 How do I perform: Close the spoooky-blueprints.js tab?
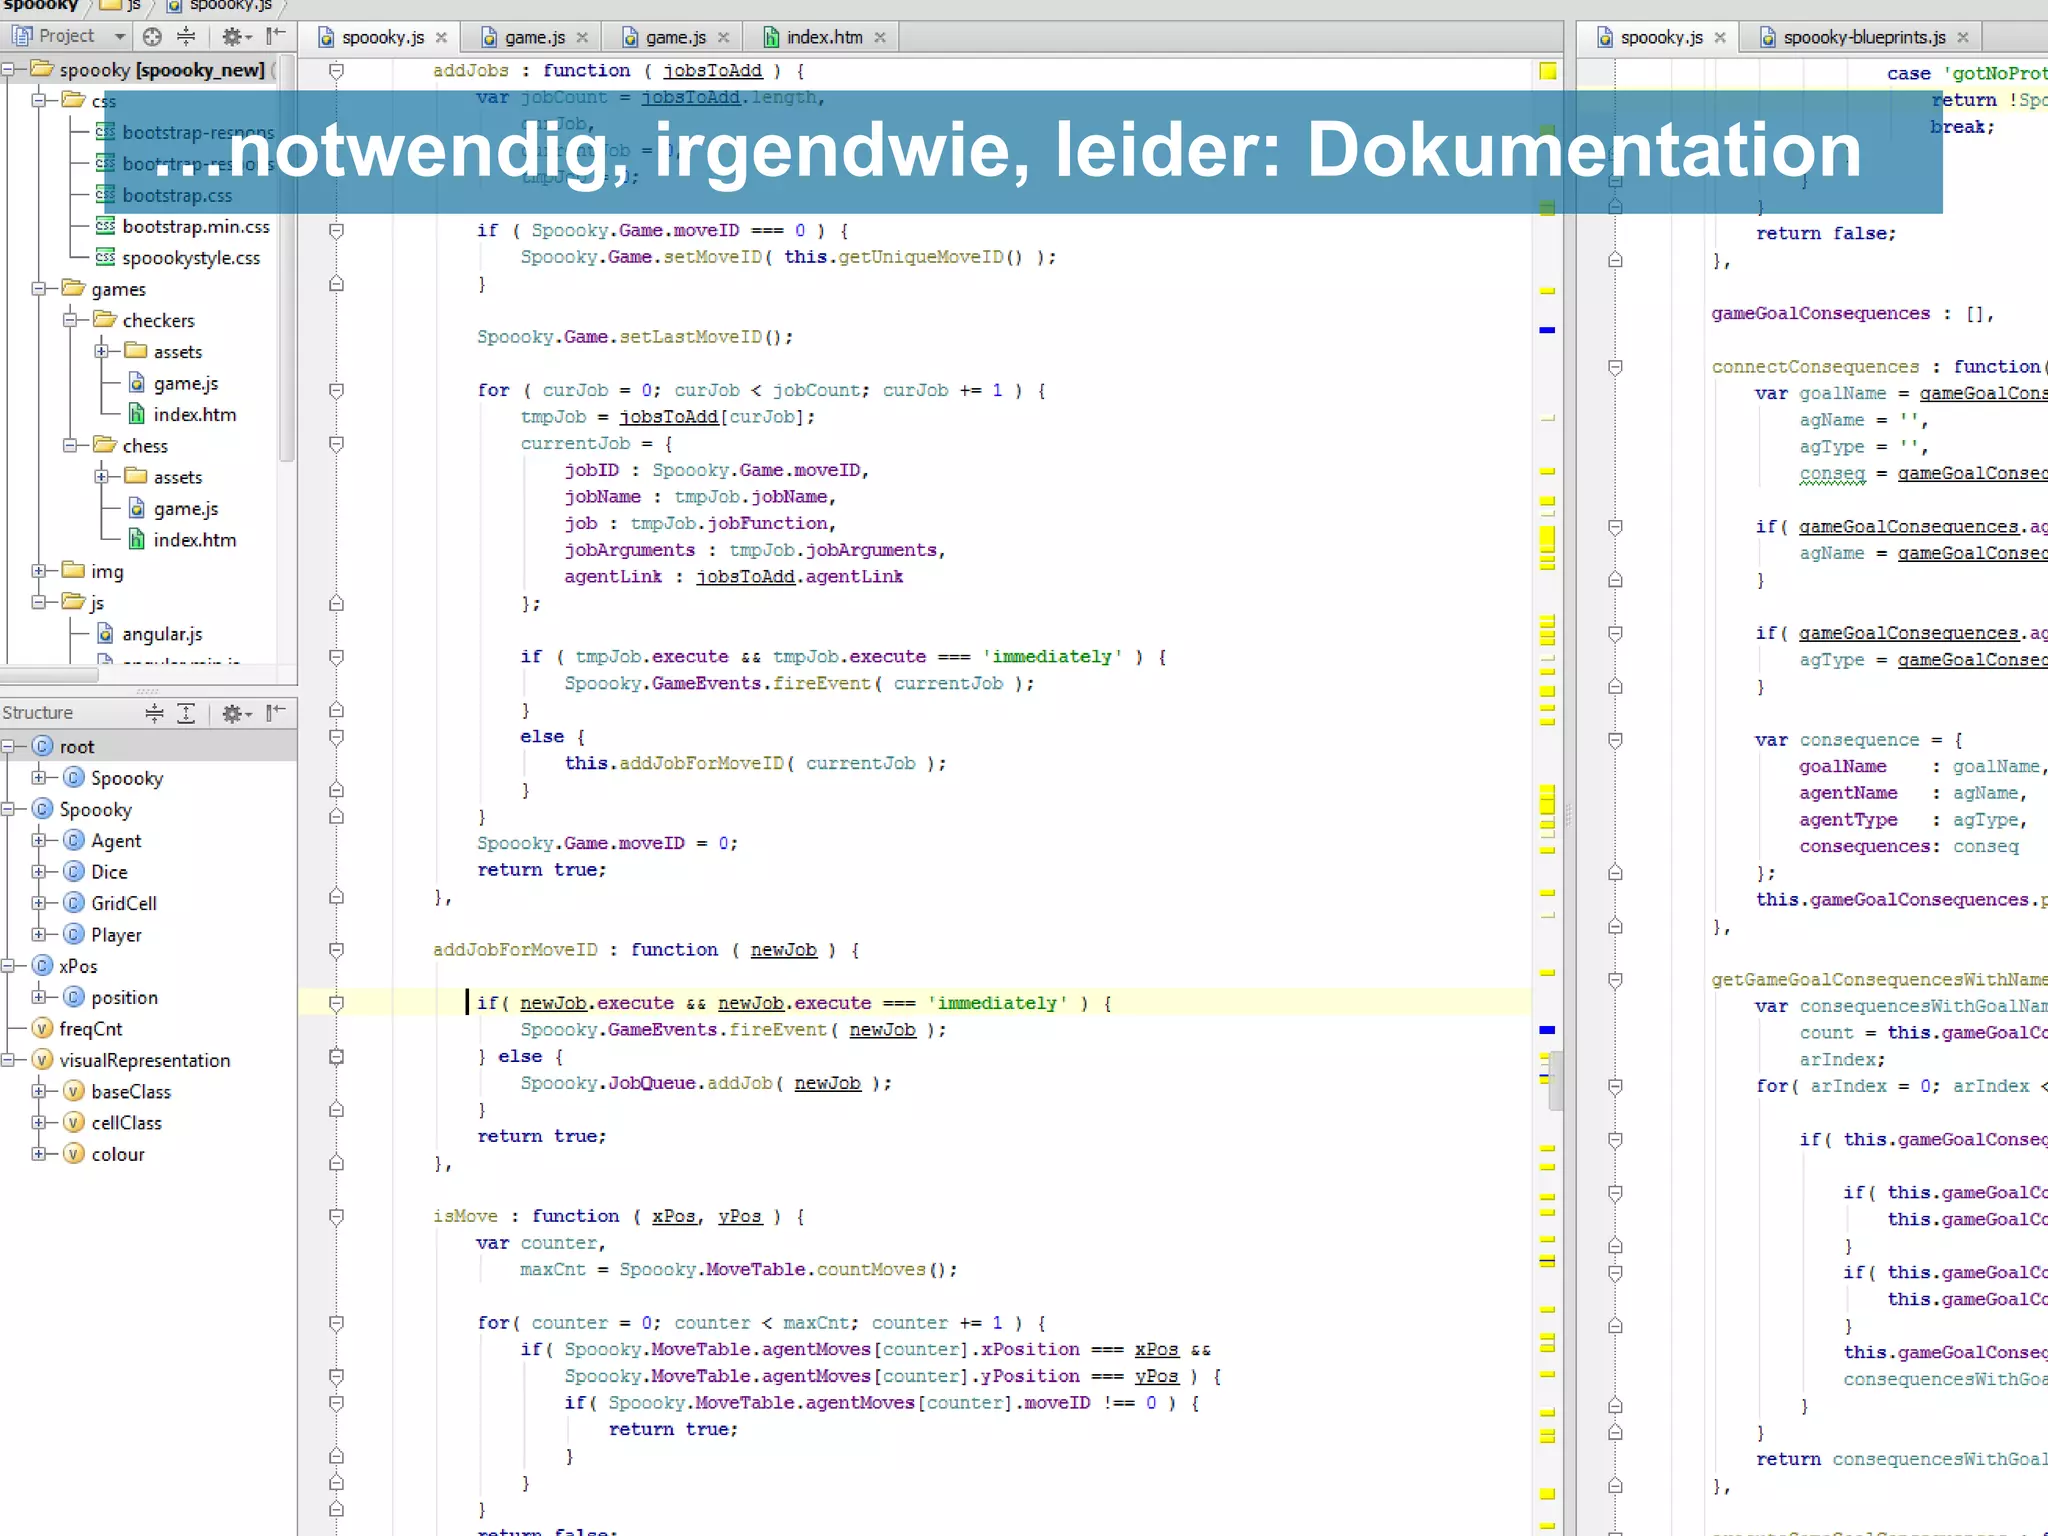point(1963,38)
